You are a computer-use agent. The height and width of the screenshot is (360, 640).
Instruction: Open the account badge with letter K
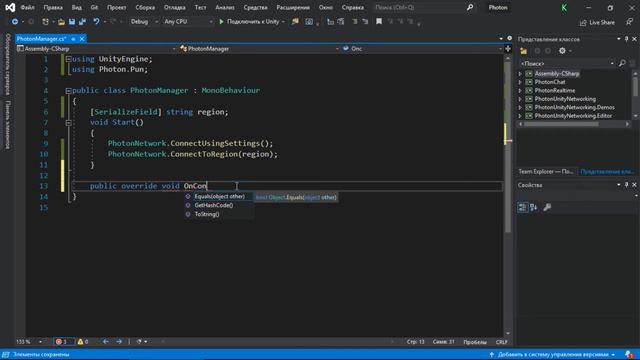(564, 8)
